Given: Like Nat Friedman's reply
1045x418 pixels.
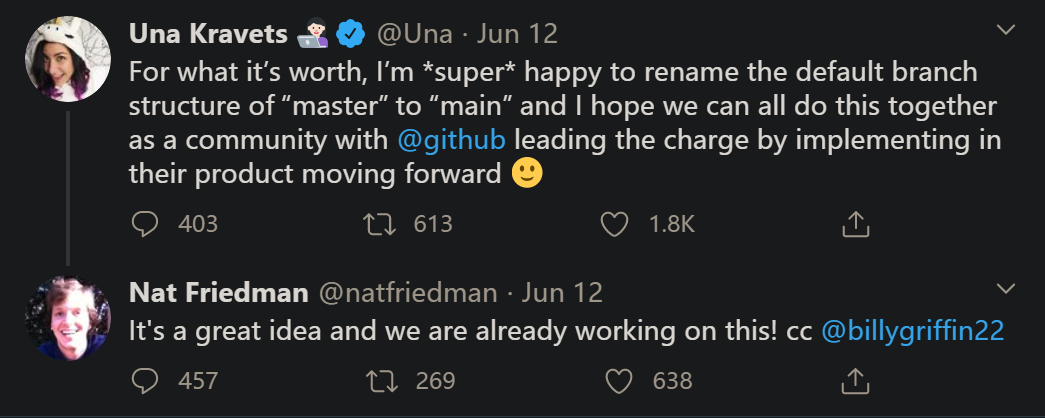Looking at the screenshot, I should [620, 381].
